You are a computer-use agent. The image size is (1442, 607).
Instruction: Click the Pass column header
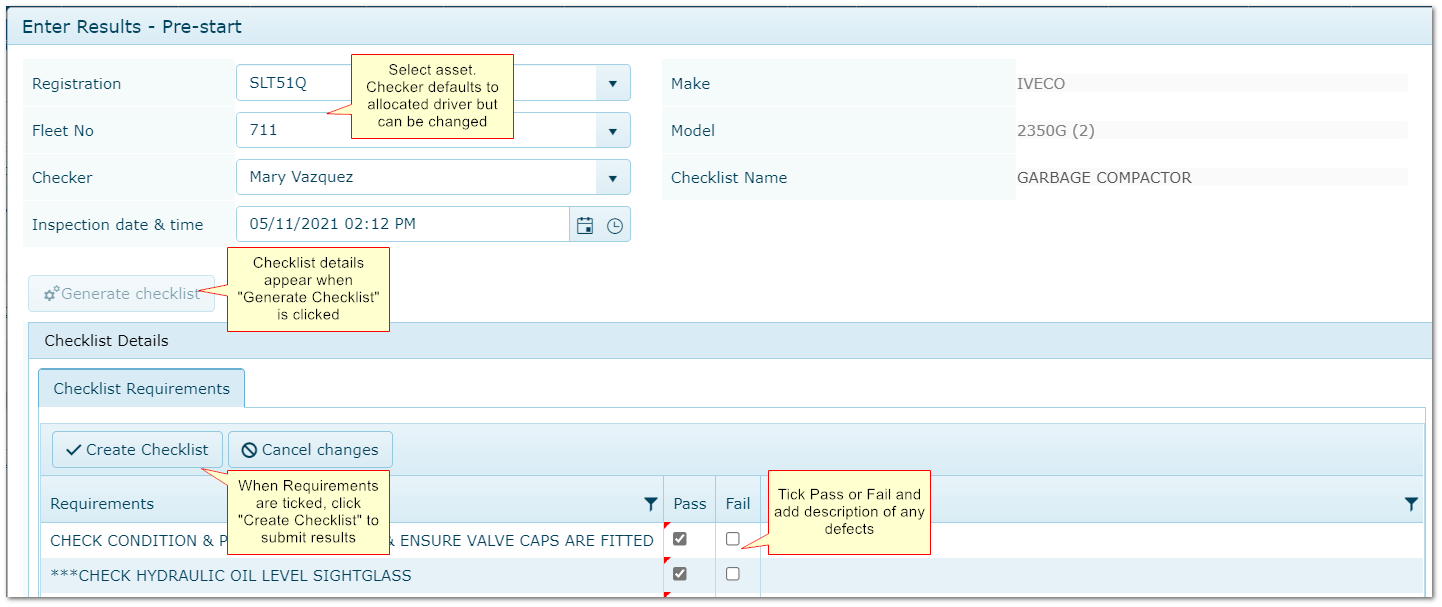(x=689, y=504)
